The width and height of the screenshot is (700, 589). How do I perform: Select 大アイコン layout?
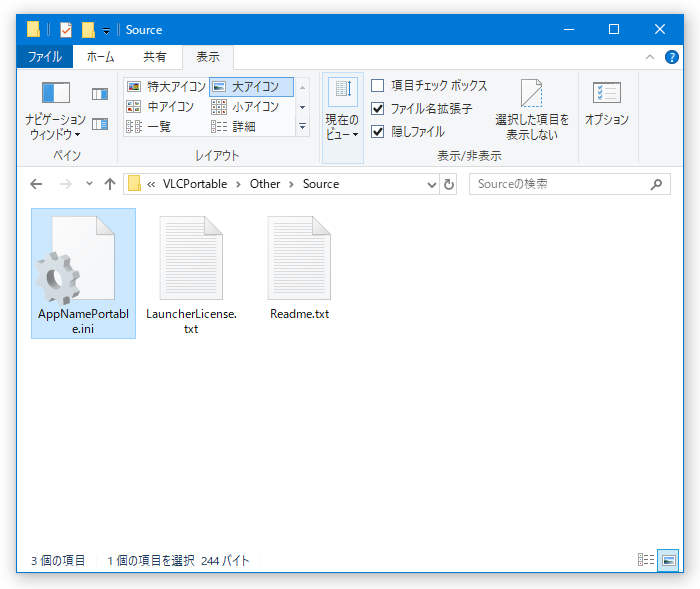pos(251,87)
